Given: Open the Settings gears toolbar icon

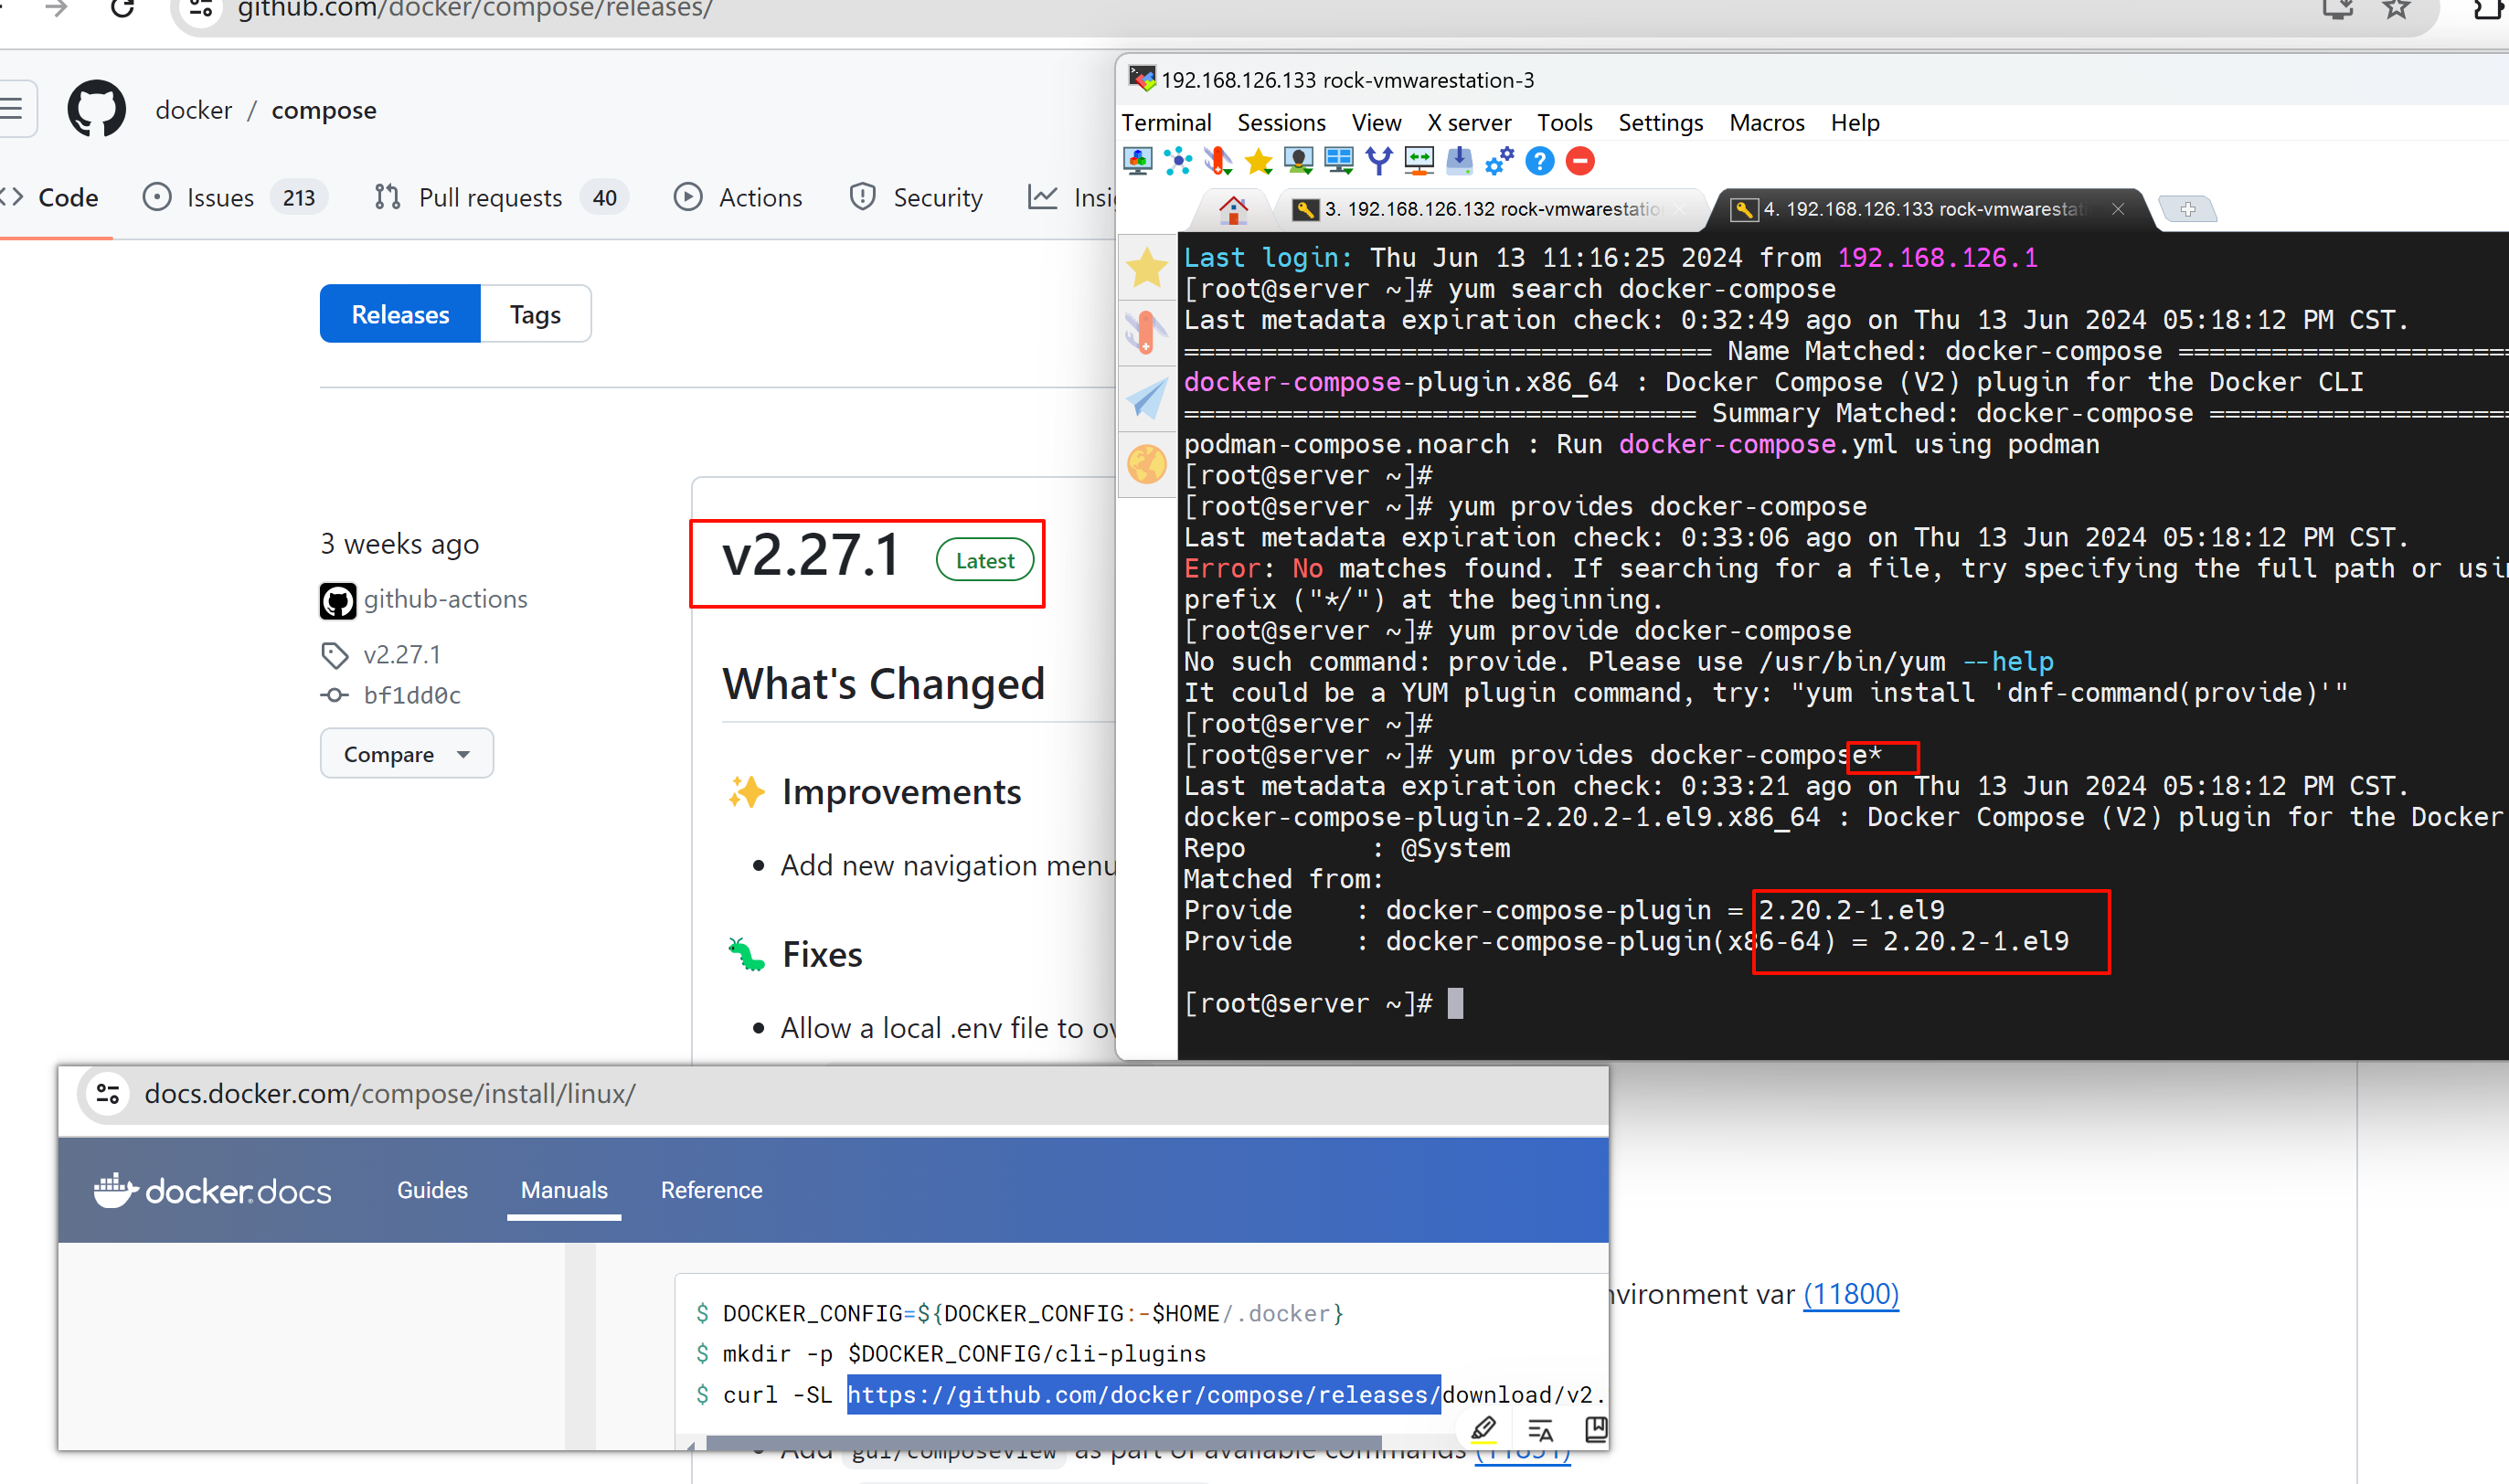Looking at the screenshot, I should point(1499,161).
